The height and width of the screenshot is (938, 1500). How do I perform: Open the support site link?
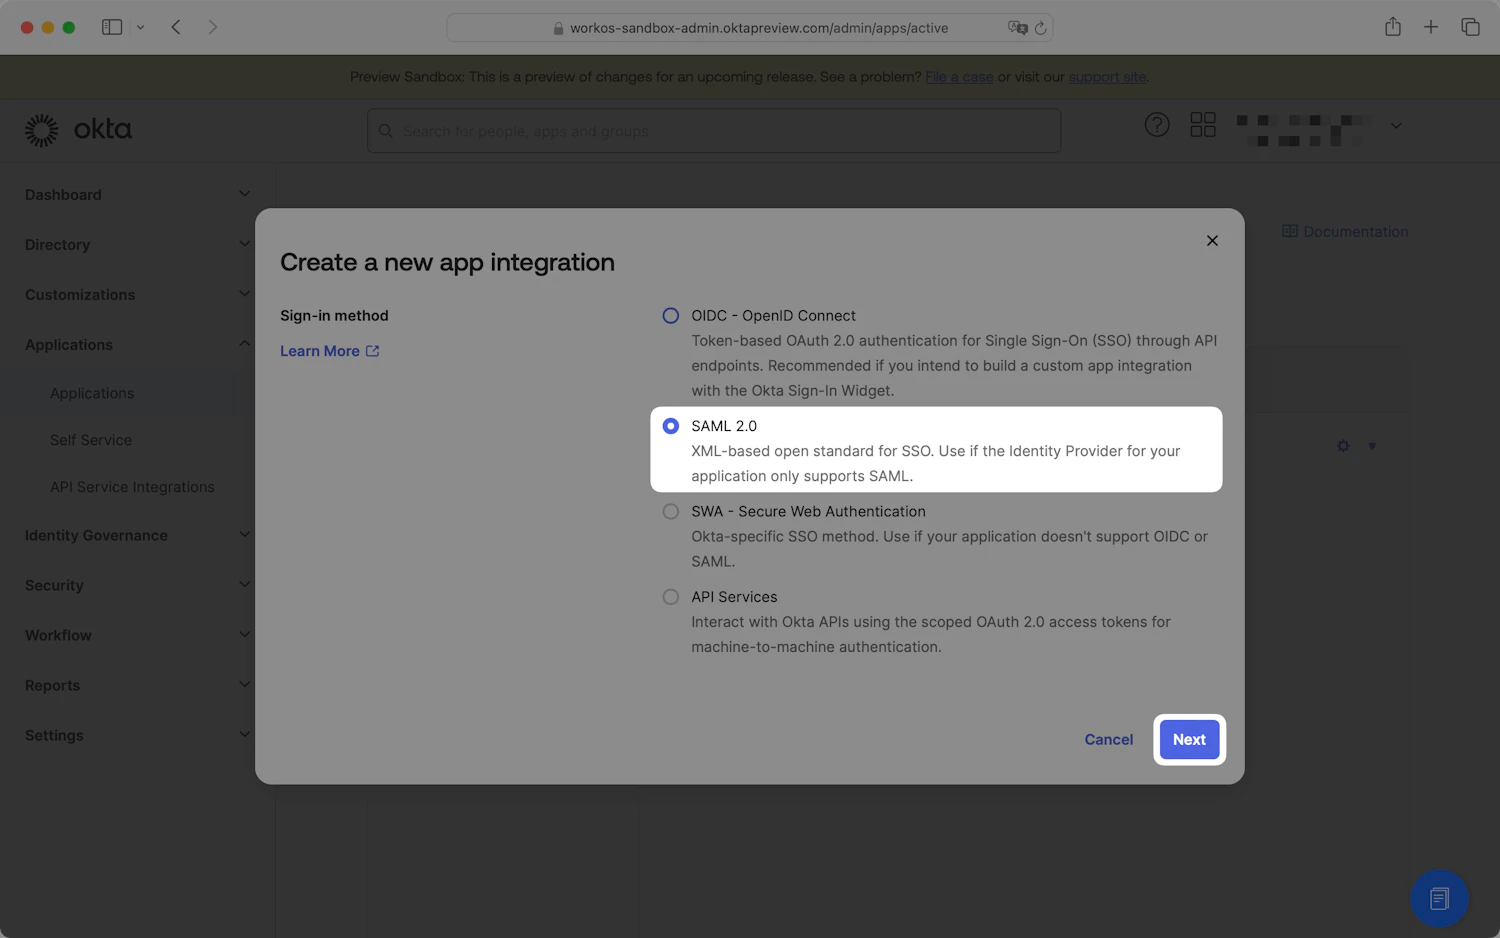(1107, 77)
